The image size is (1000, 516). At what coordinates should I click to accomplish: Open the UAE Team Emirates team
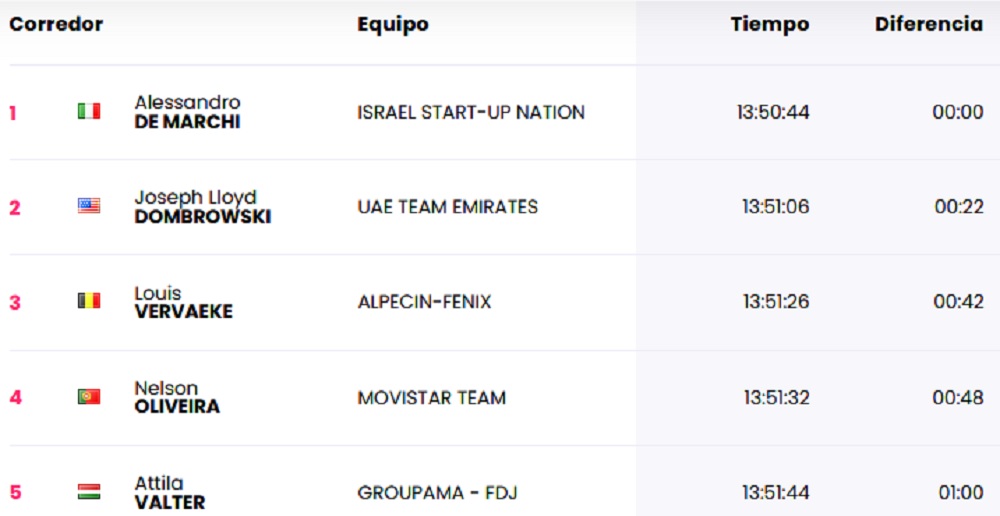[447, 207]
